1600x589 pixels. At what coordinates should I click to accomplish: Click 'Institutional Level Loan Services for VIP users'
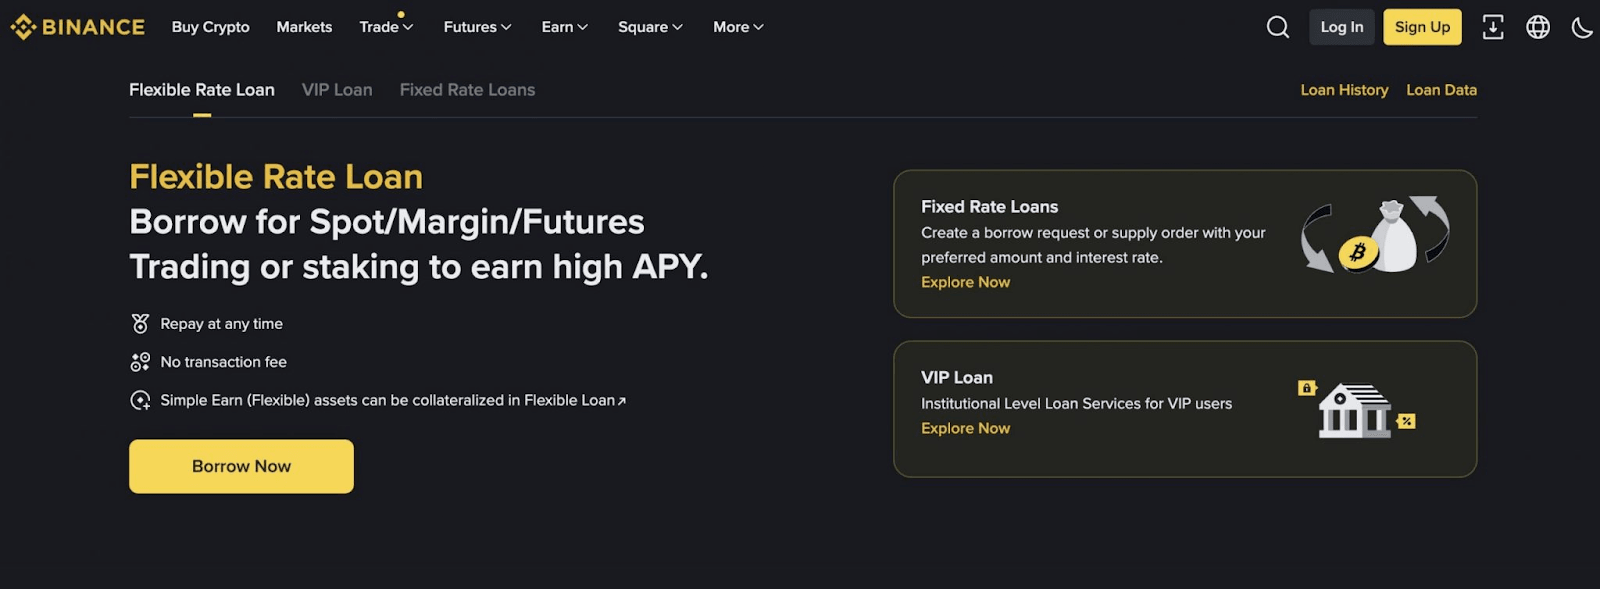click(1076, 404)
